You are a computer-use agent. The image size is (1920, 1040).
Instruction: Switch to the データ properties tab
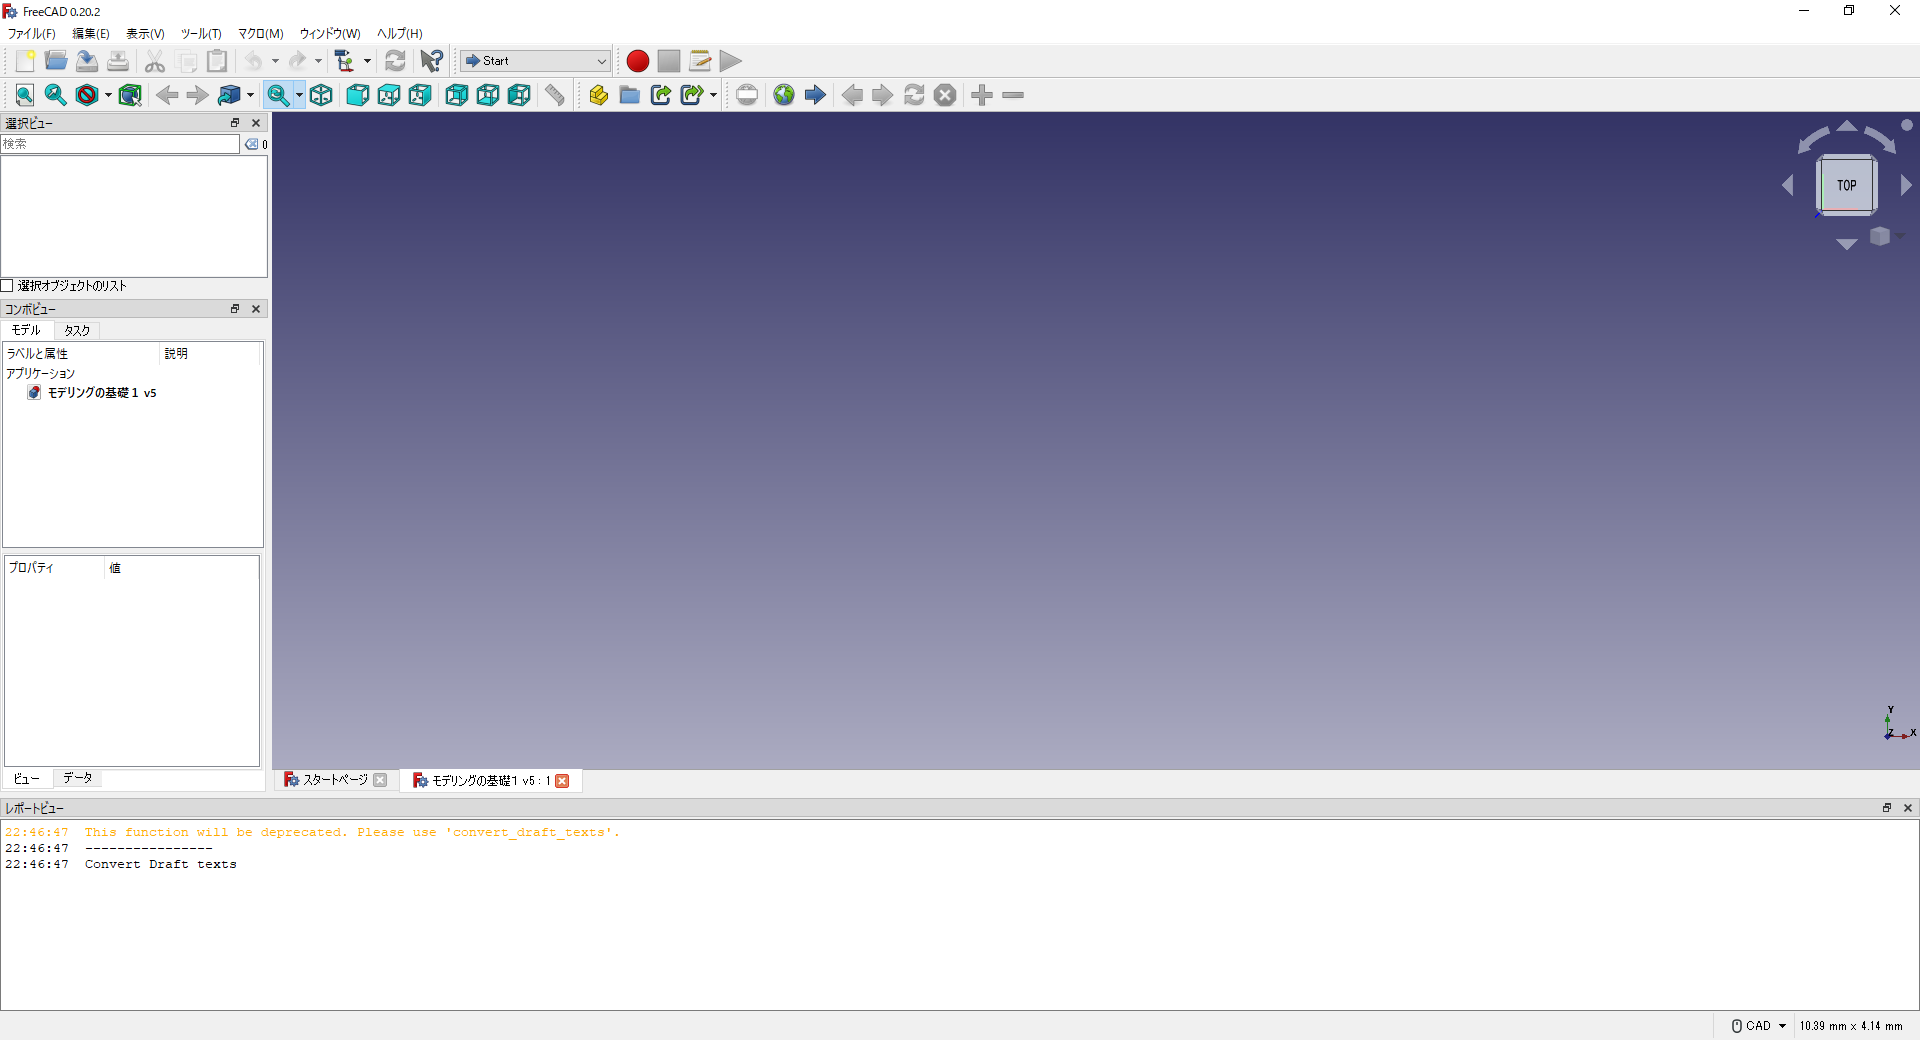click(77, 778)
